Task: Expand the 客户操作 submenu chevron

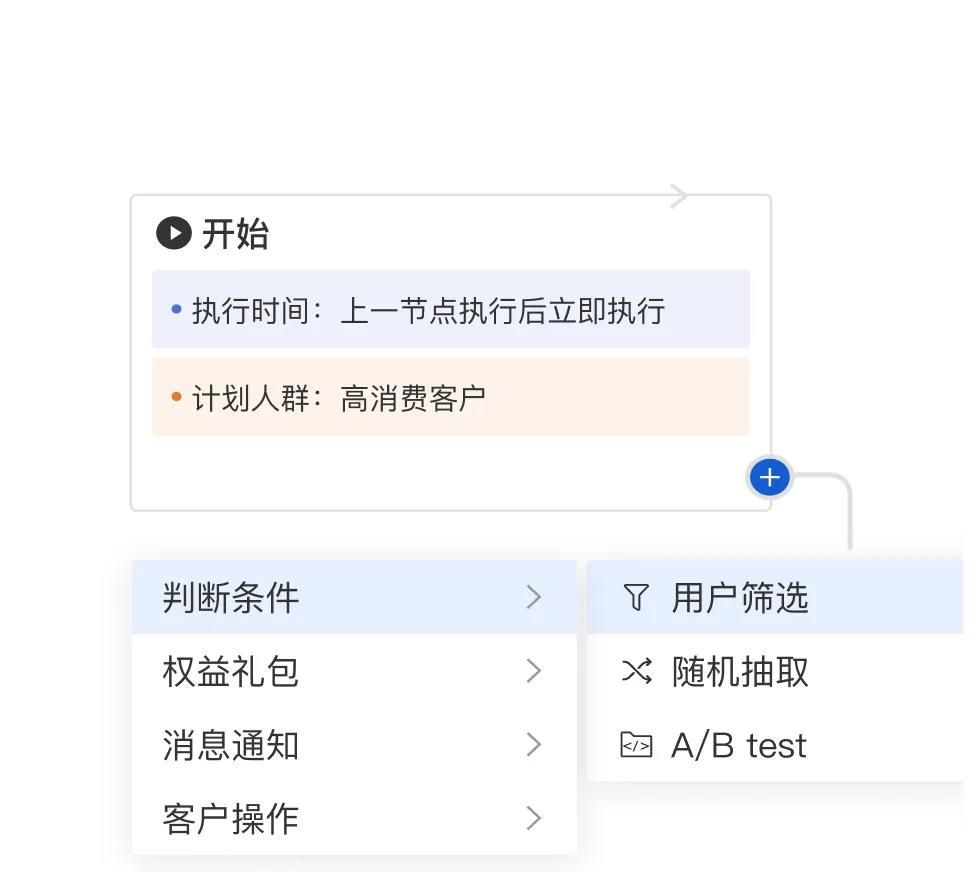Action: [534, 818]
